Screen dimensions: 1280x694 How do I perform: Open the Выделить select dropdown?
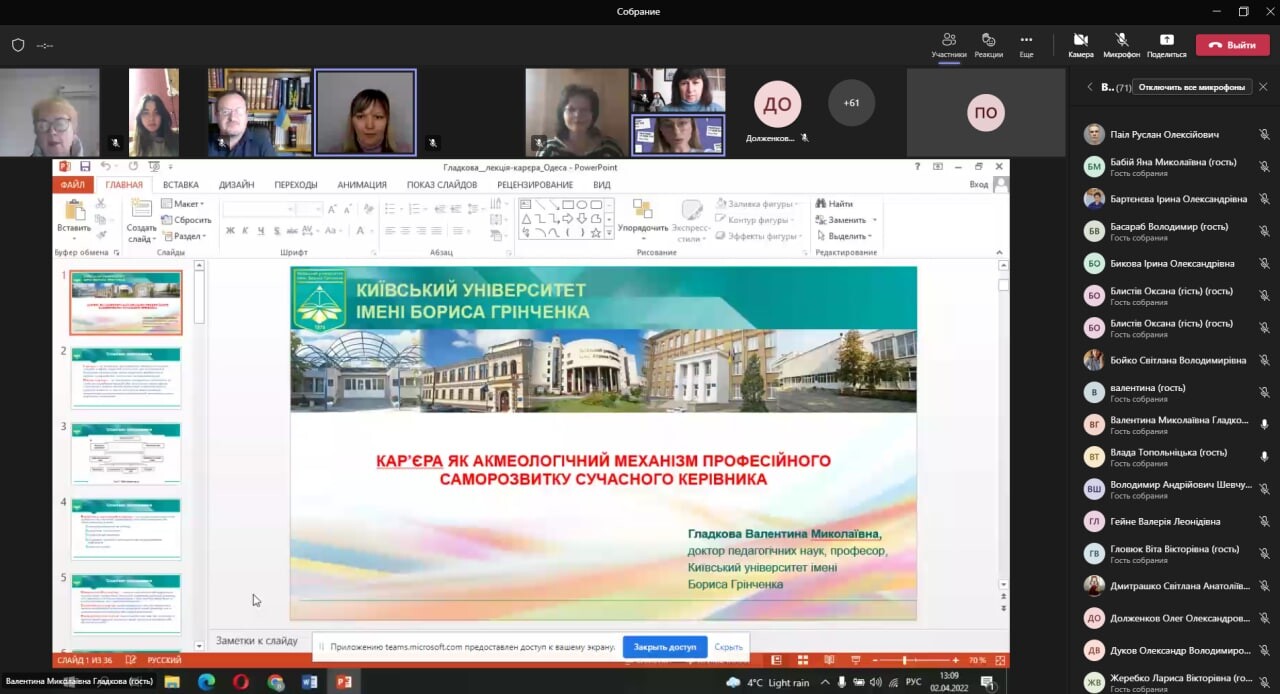(x=844, y=236)
